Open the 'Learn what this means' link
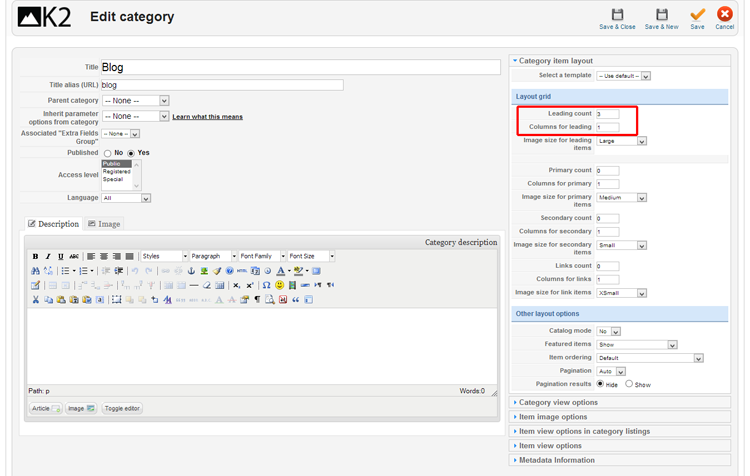This screenshot has width=750, height=476. pyautogui.click(x=207, y=117)
